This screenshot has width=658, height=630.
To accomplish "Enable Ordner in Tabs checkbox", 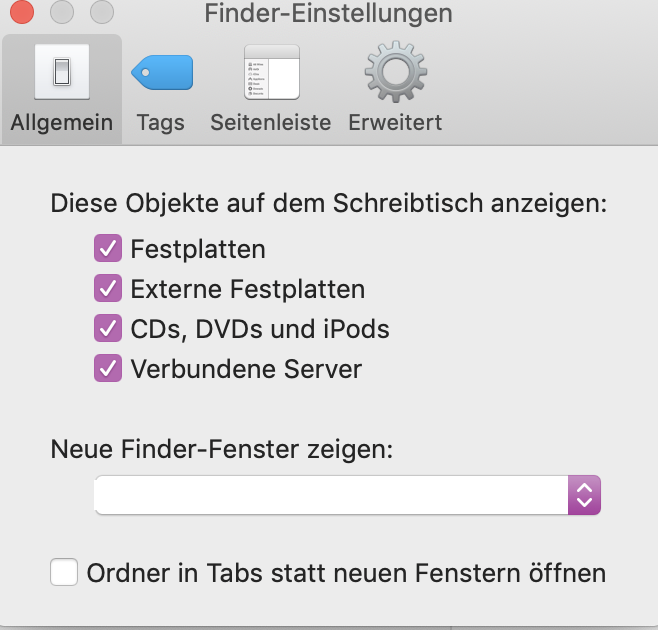I will tap(64, 573).
